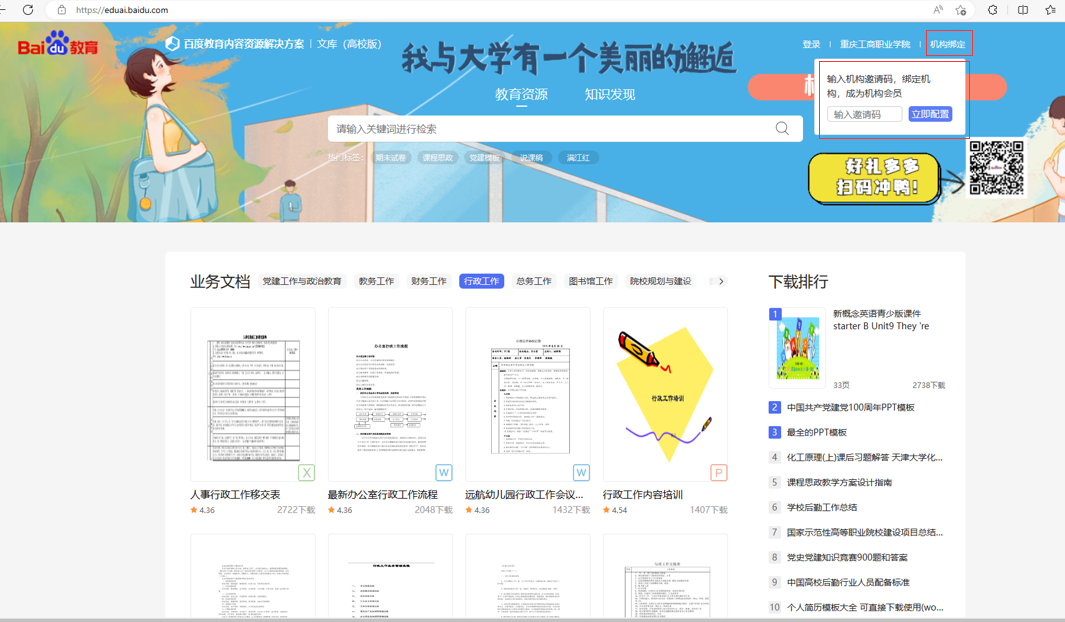Screen dimensions: 1065x622
Task: Open the browser extensions icon
Action: pos(992,10)
